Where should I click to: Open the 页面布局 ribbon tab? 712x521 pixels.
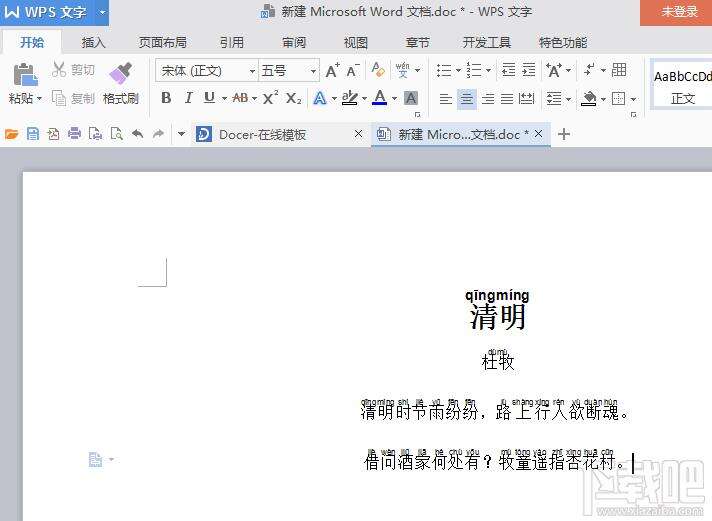pos(163,43)
